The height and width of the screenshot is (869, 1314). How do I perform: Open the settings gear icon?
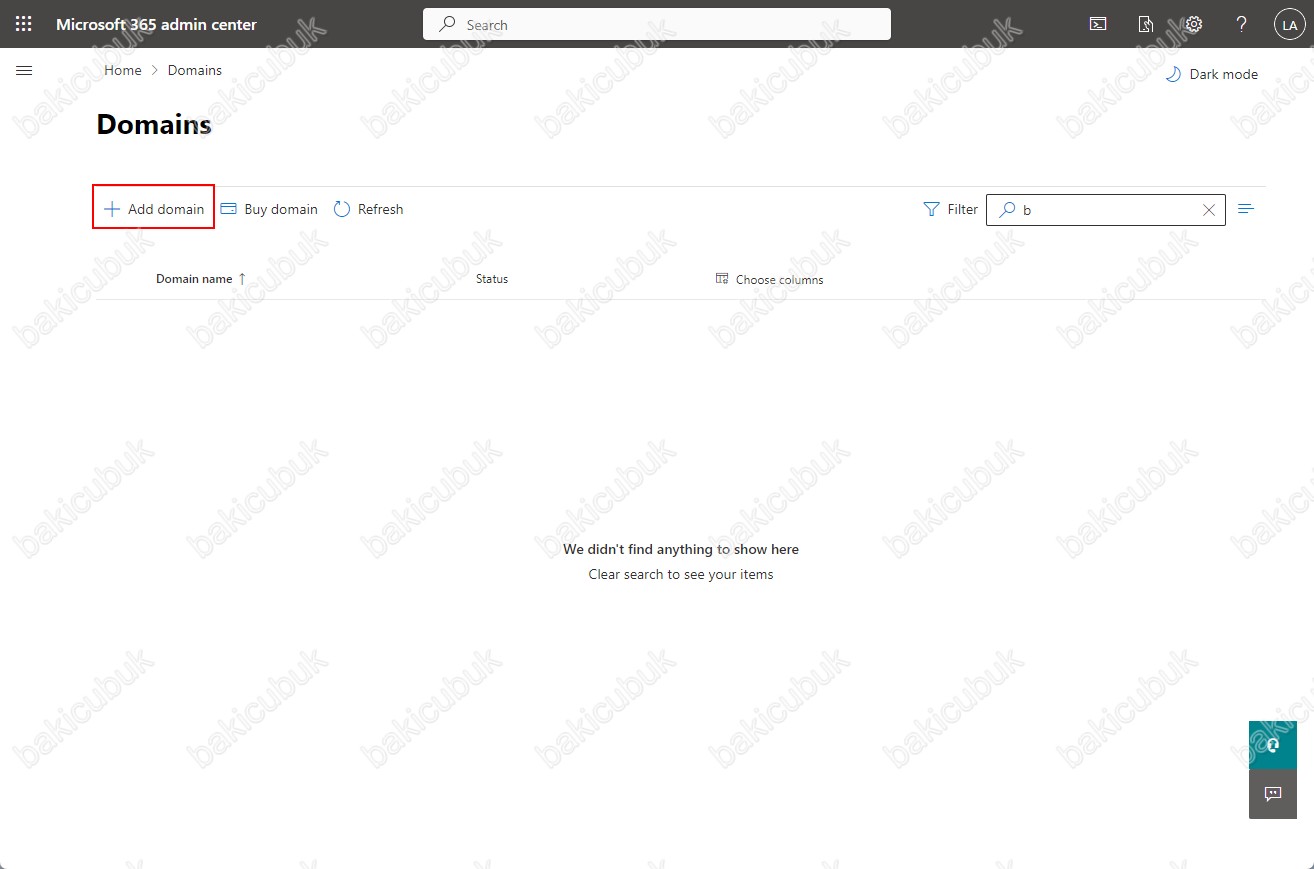coord(1193,24)
